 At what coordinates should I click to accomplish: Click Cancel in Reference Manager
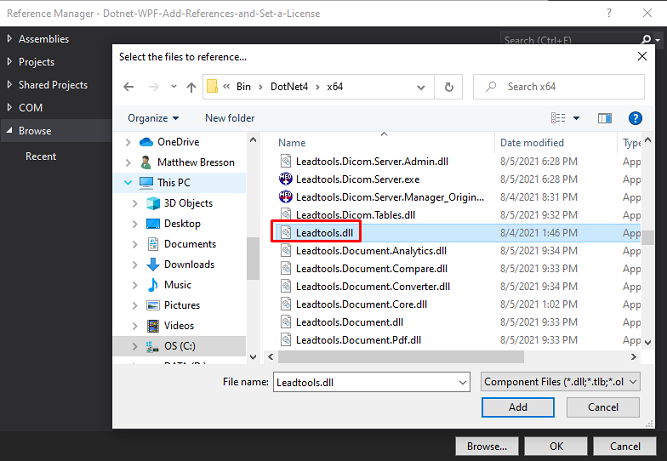[x=625, y=446]
